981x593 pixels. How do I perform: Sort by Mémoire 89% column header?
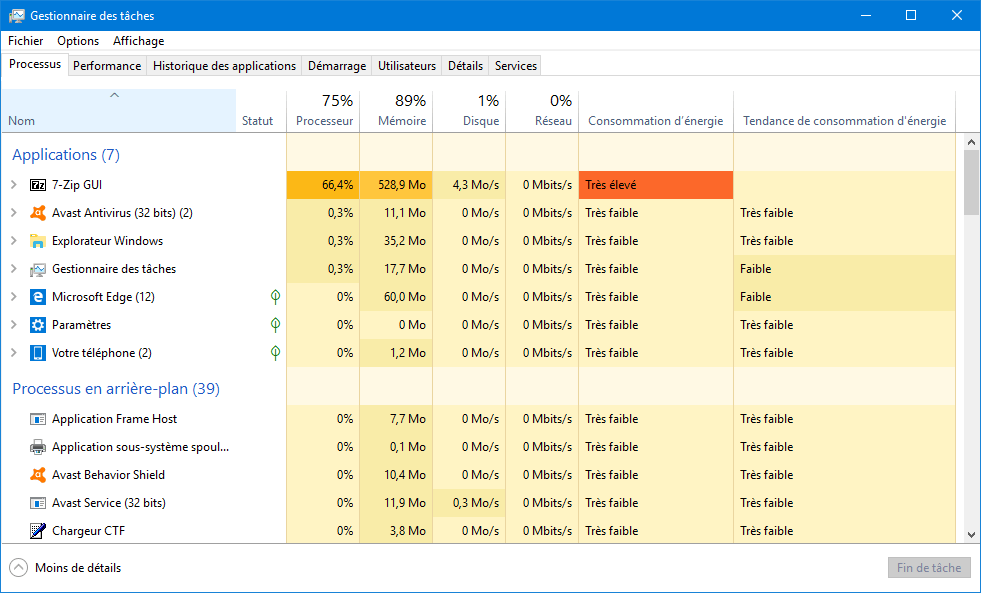point(396,111)
